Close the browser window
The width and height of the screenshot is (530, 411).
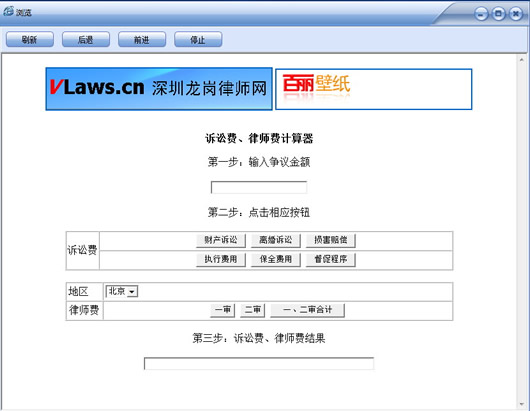point(515,14)
